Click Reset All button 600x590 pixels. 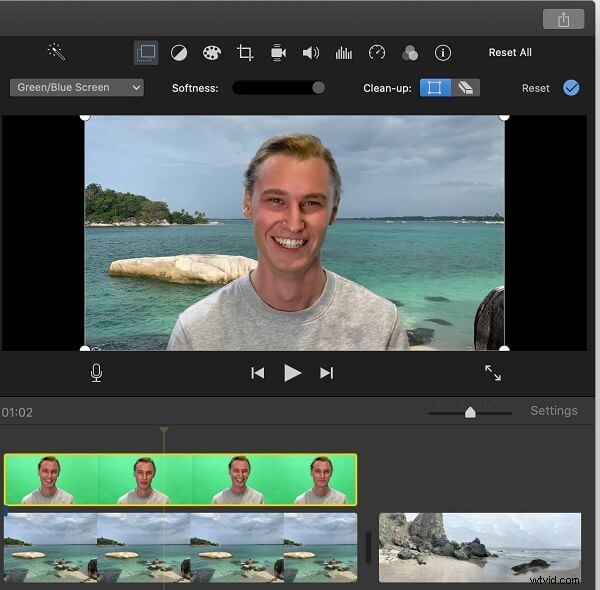coord(510,52)
